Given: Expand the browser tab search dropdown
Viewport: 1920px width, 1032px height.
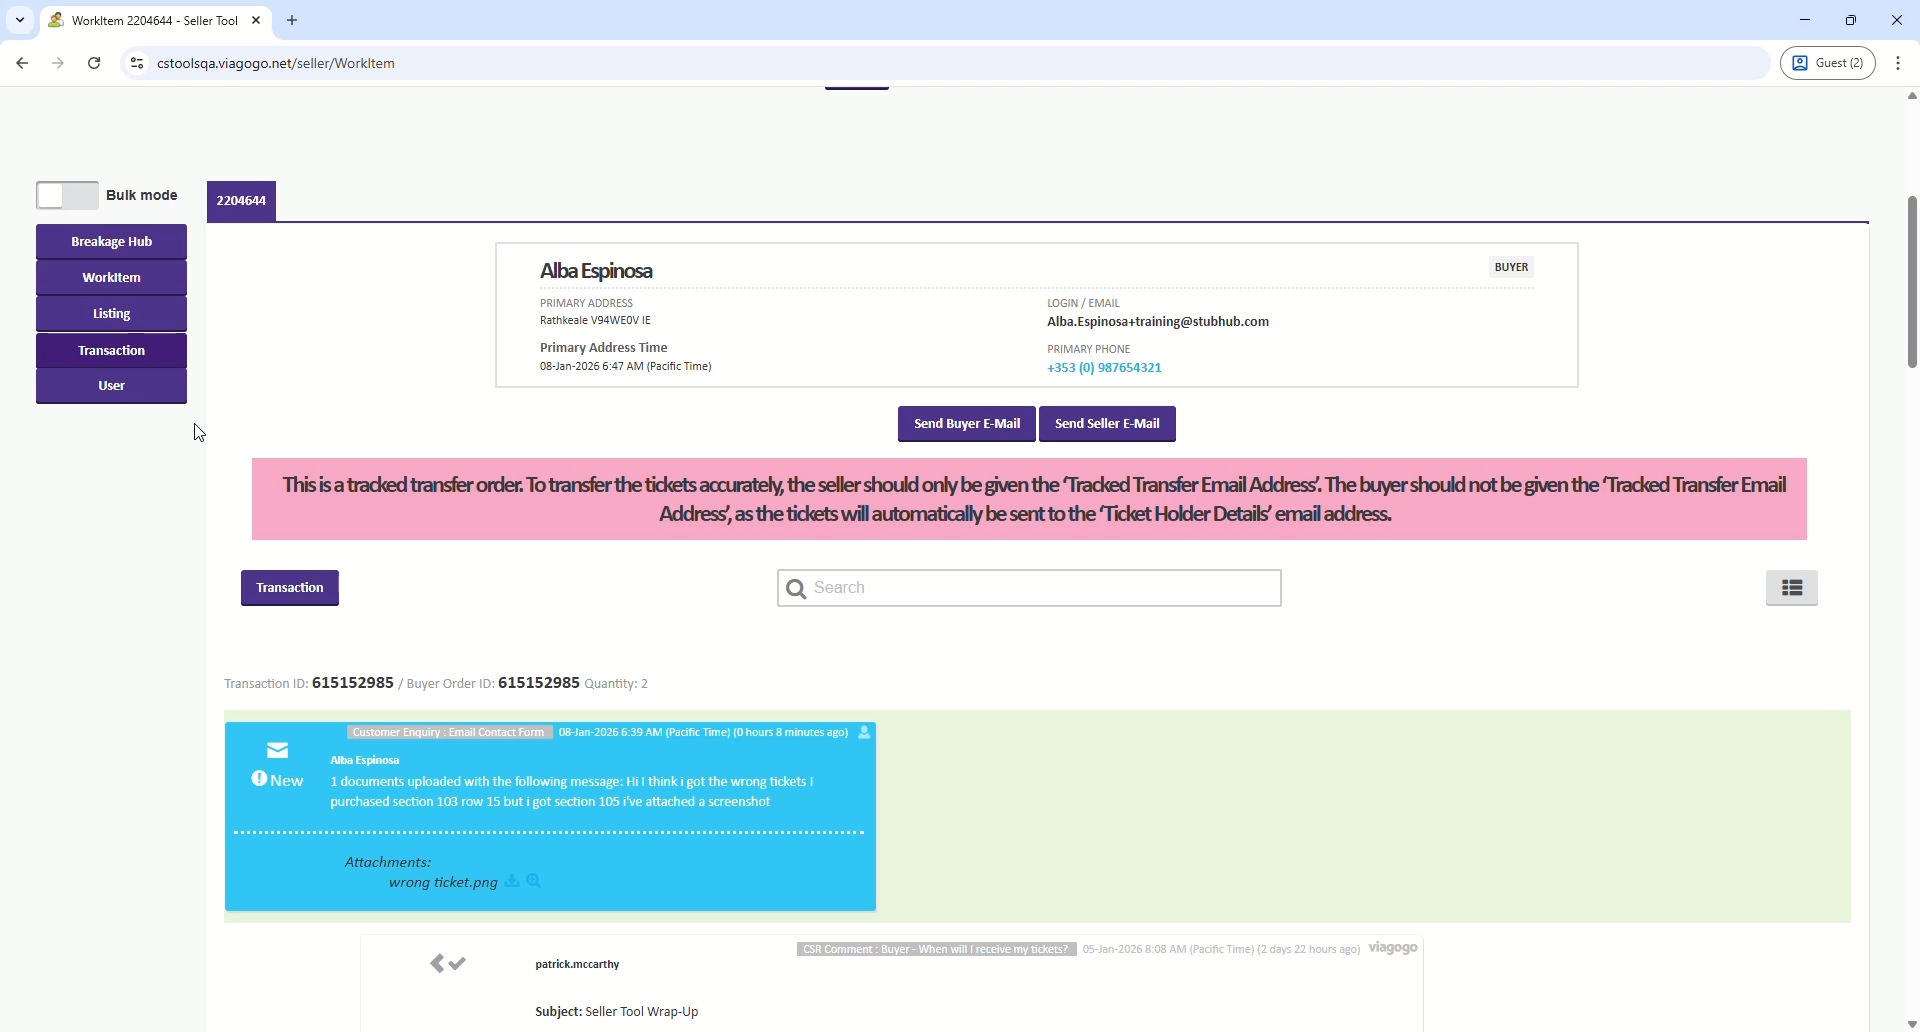Looking at the screenshot, I should tap(20, 20).
